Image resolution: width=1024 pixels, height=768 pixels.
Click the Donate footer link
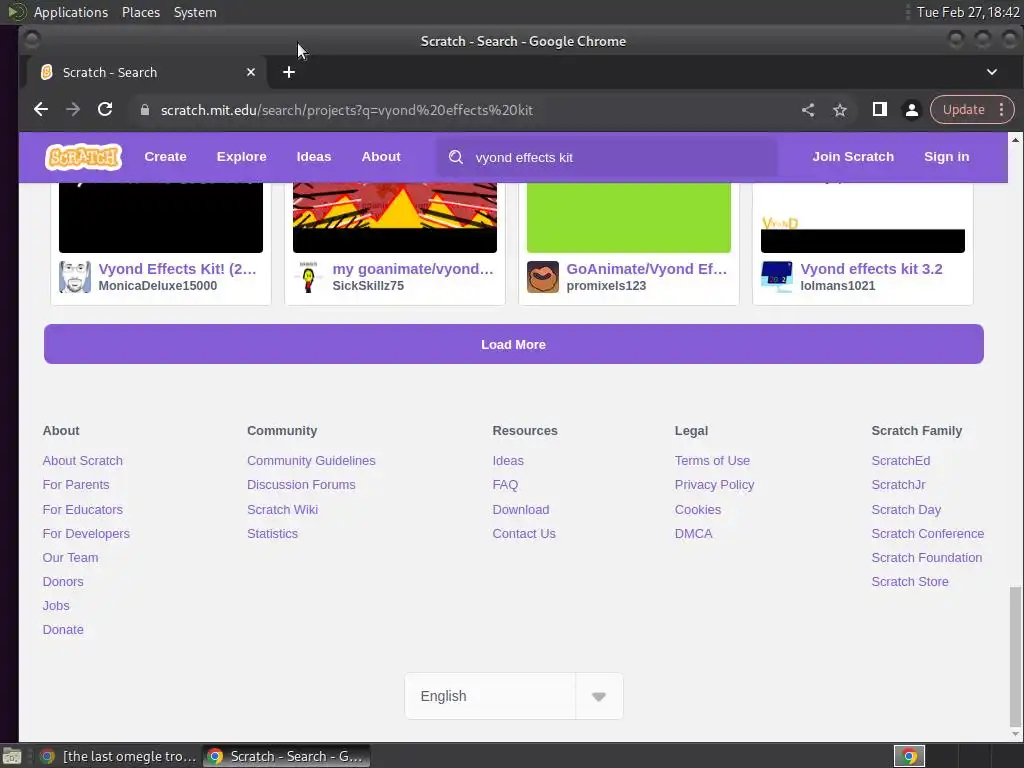pos(63,630)
